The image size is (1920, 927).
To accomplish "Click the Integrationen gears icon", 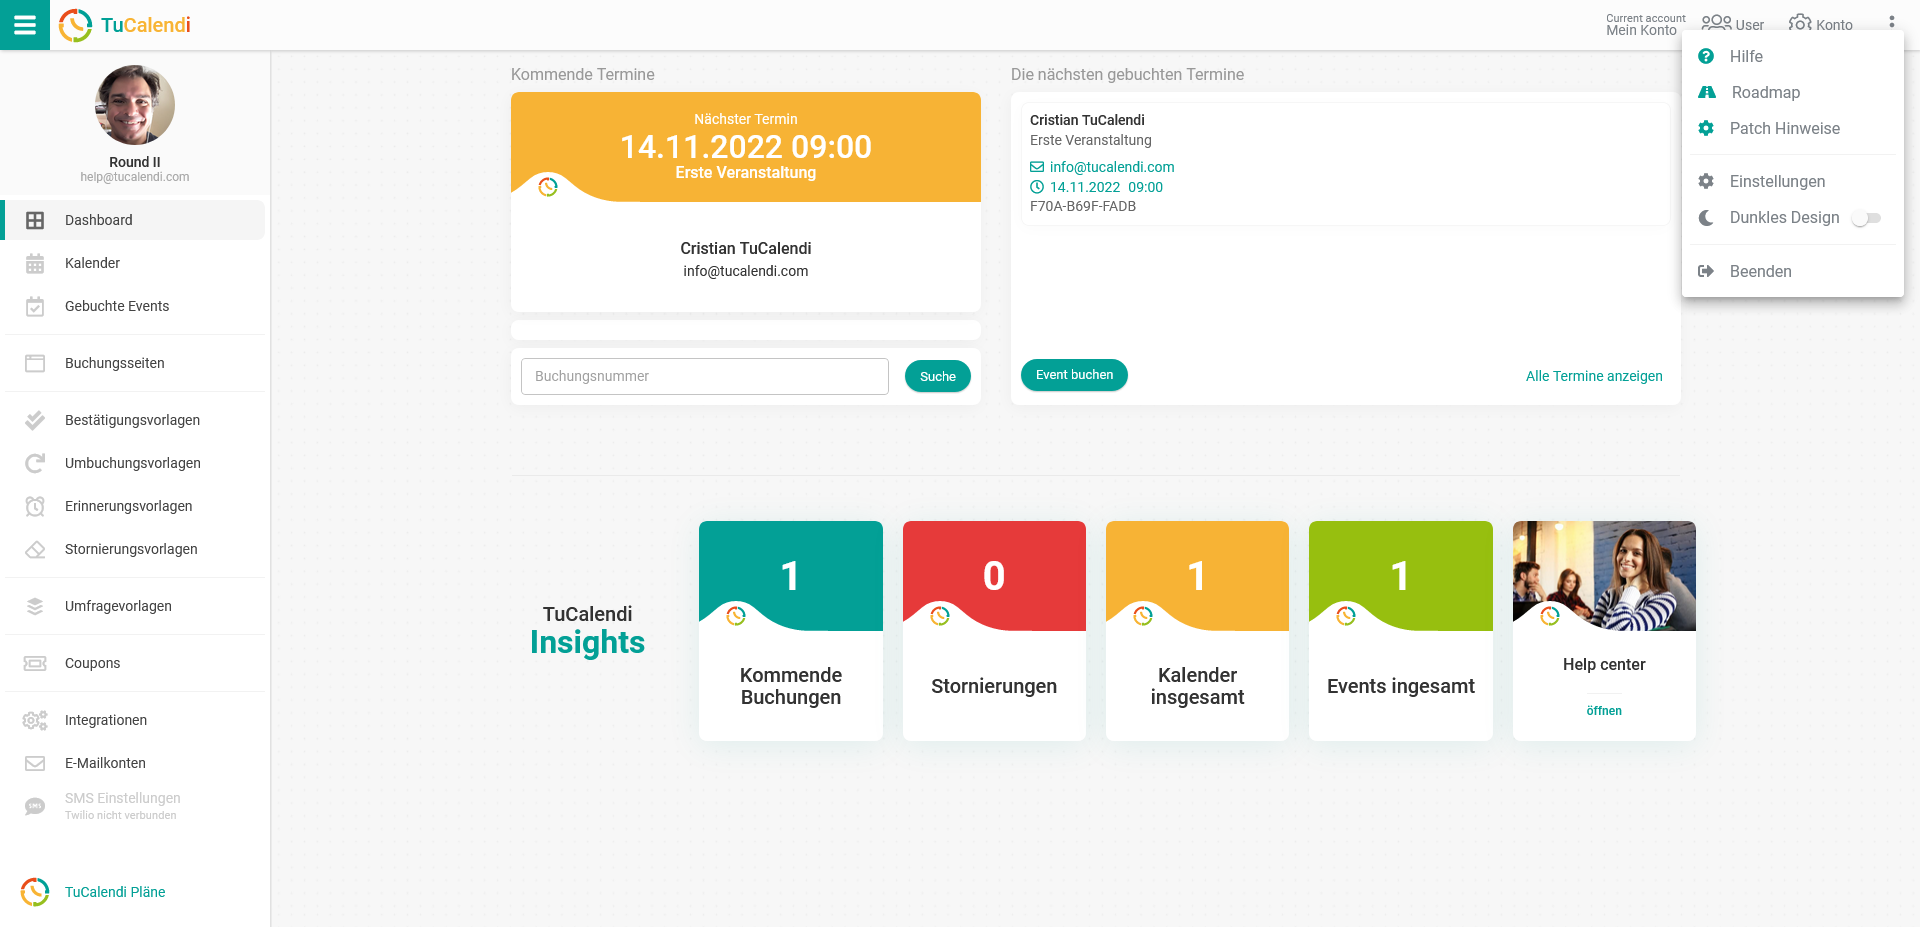I will click(x=35, y=720).
